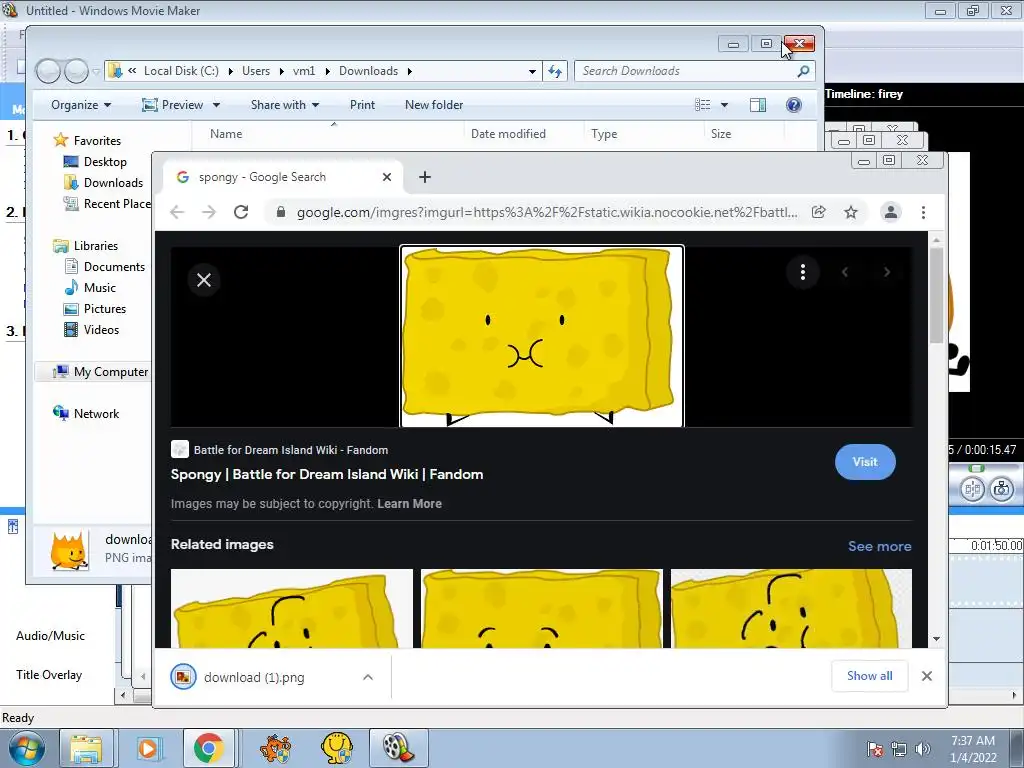Open Chrome from the taskbar

tap(208, 748)
